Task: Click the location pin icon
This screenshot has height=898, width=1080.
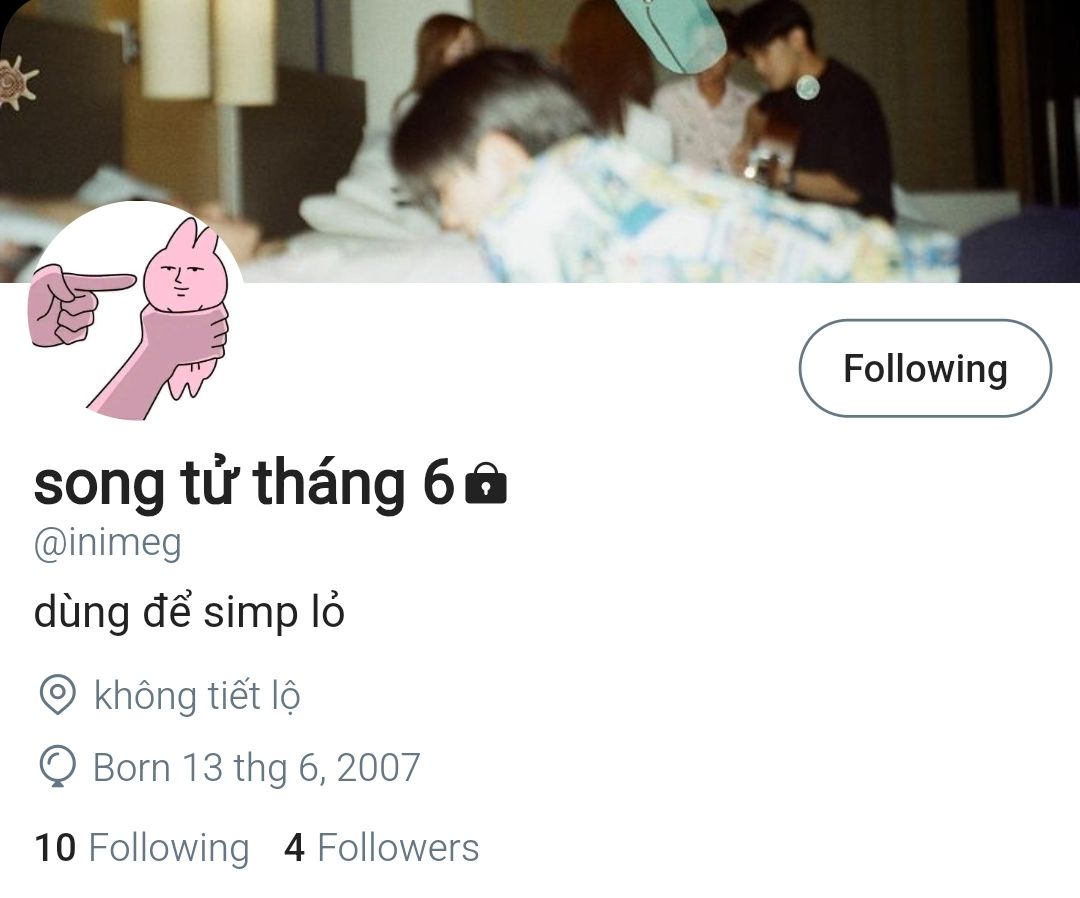Action: [57, 694]
